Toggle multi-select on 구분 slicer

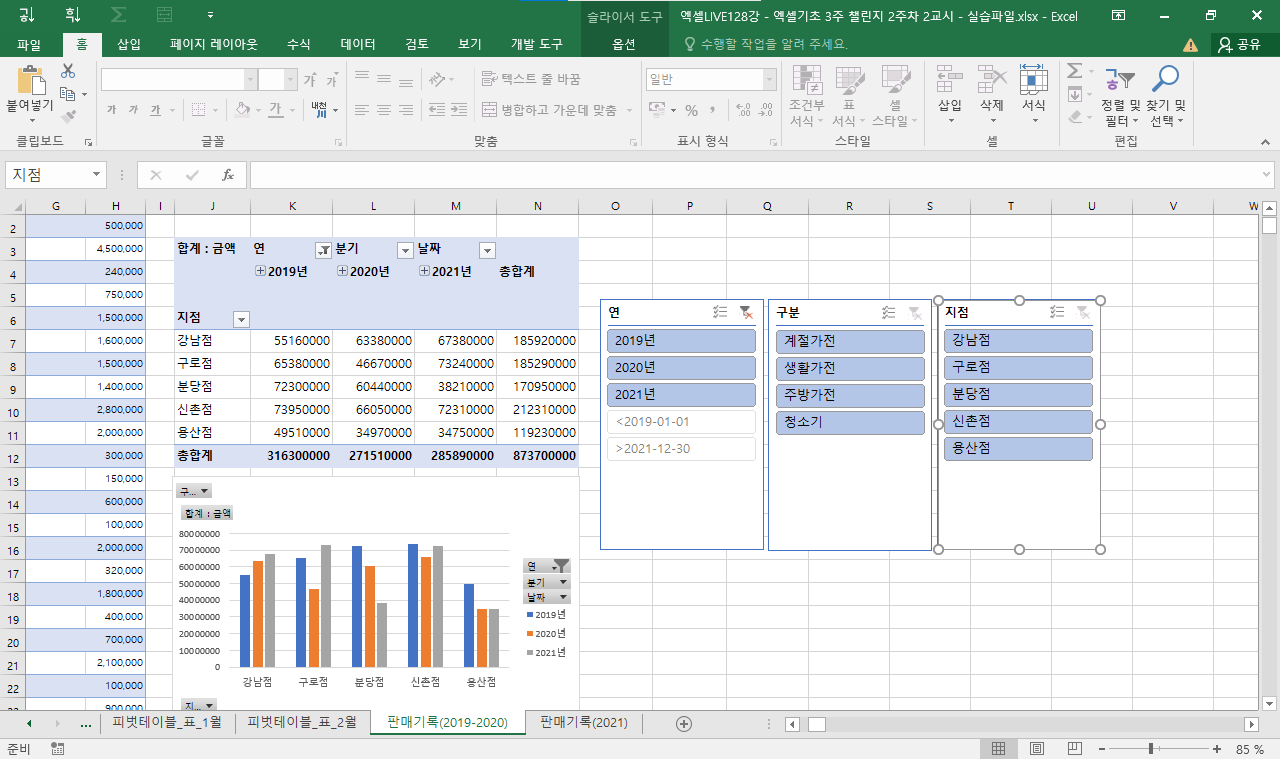[888, 313]
